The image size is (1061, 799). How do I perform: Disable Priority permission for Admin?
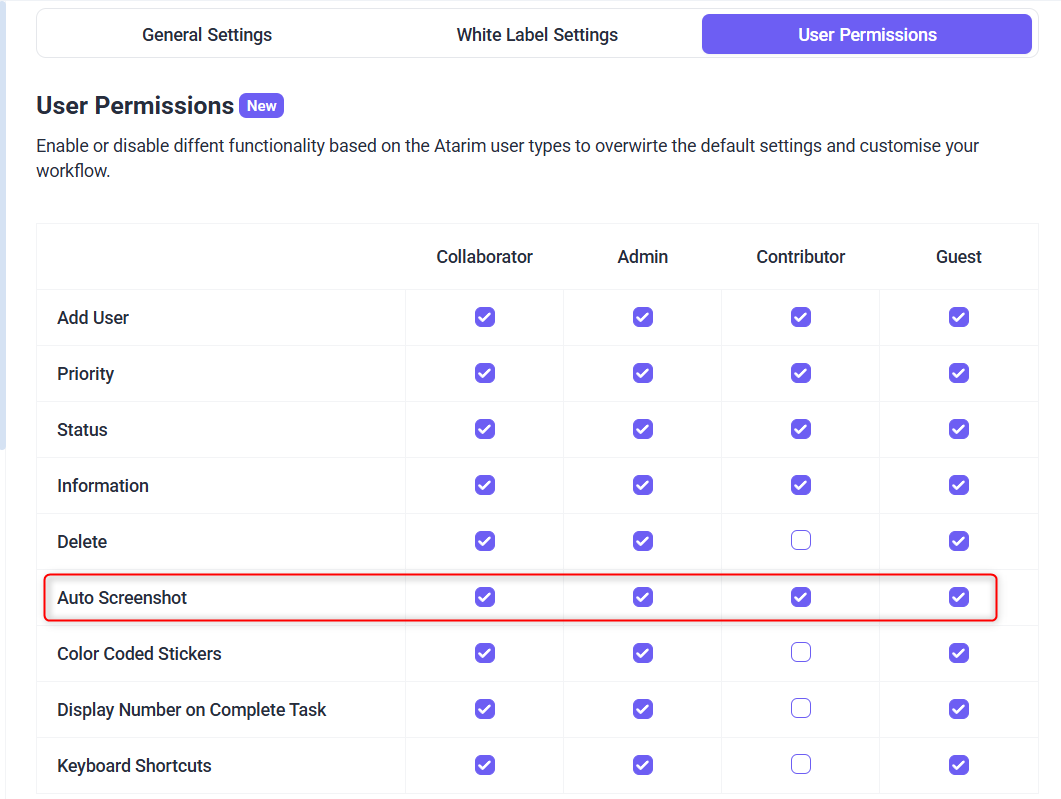[x=643, y=373]
